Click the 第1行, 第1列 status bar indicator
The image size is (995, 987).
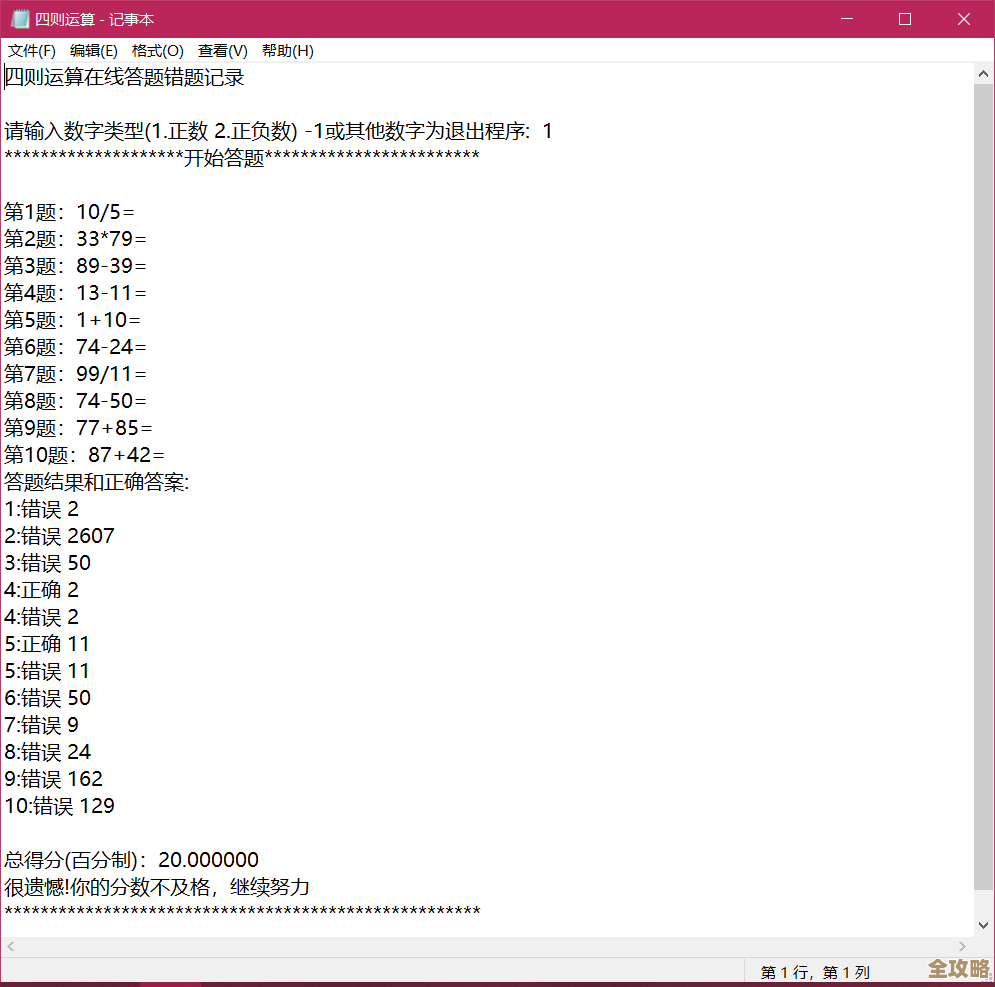tap(815, 971)
